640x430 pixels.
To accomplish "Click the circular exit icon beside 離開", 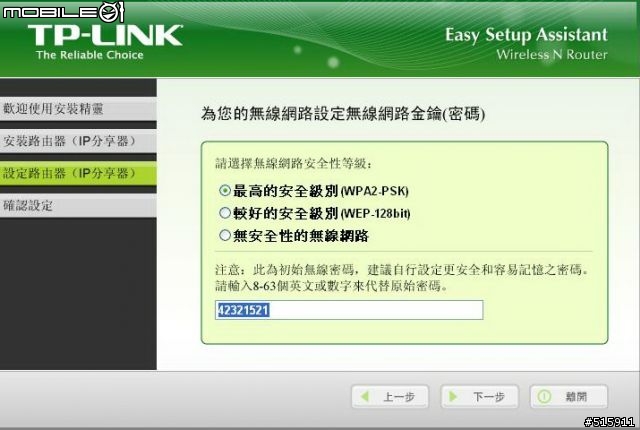I will coord(544,396).
